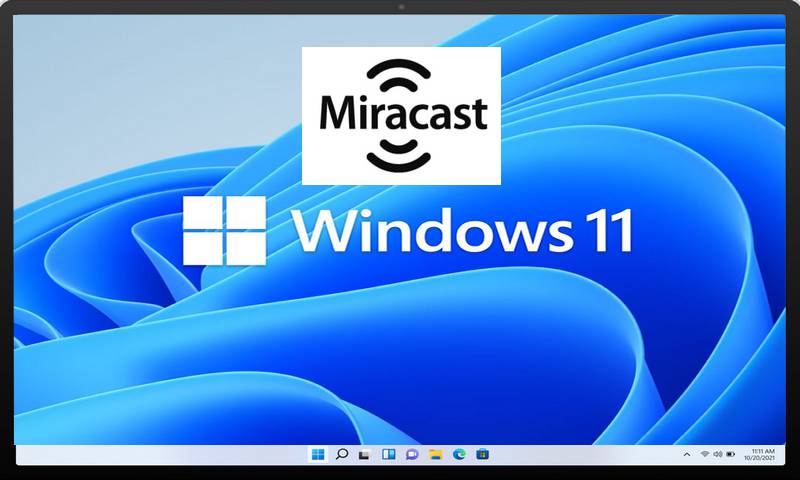The image size is (800, 480).
Task: Launch Teams Chat from taskbar
Action: coord(412,454)
